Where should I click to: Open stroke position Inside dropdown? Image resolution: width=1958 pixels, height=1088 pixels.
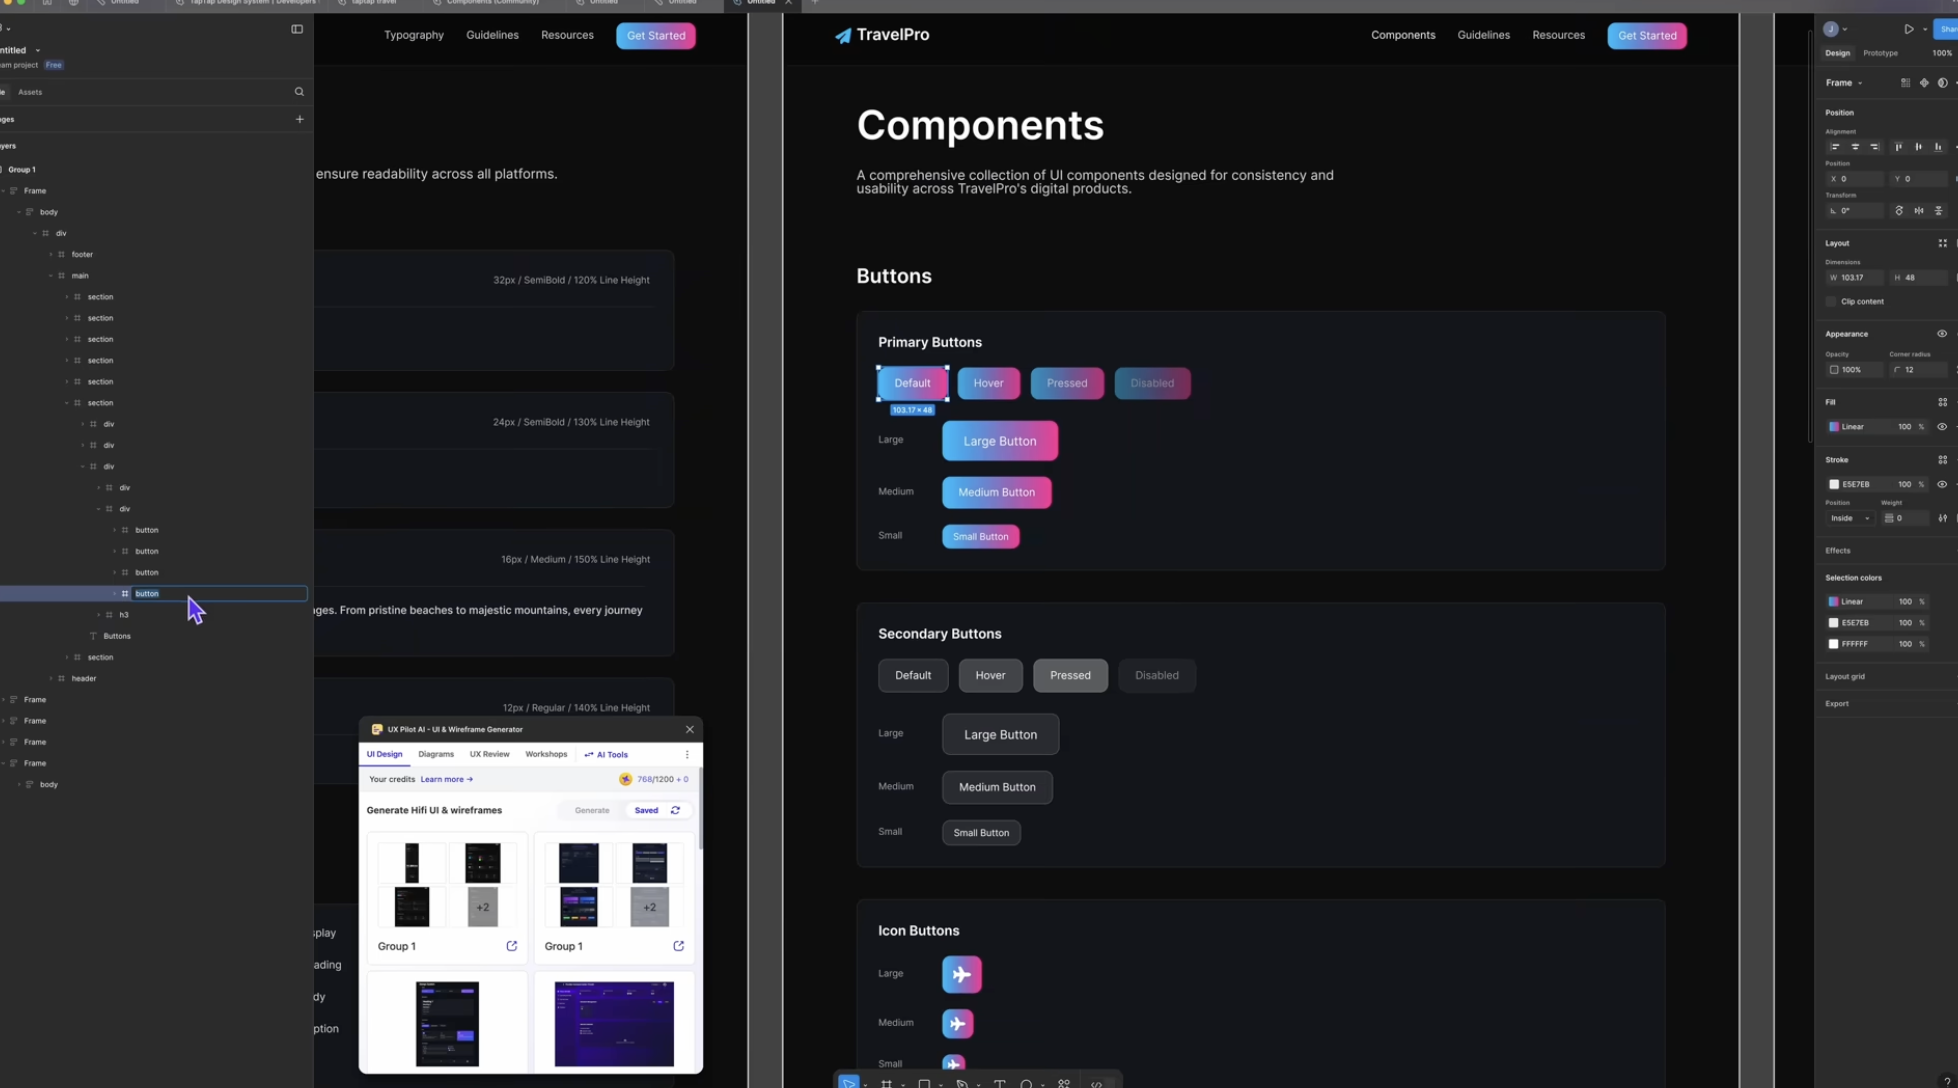(x=1850, y=518)
